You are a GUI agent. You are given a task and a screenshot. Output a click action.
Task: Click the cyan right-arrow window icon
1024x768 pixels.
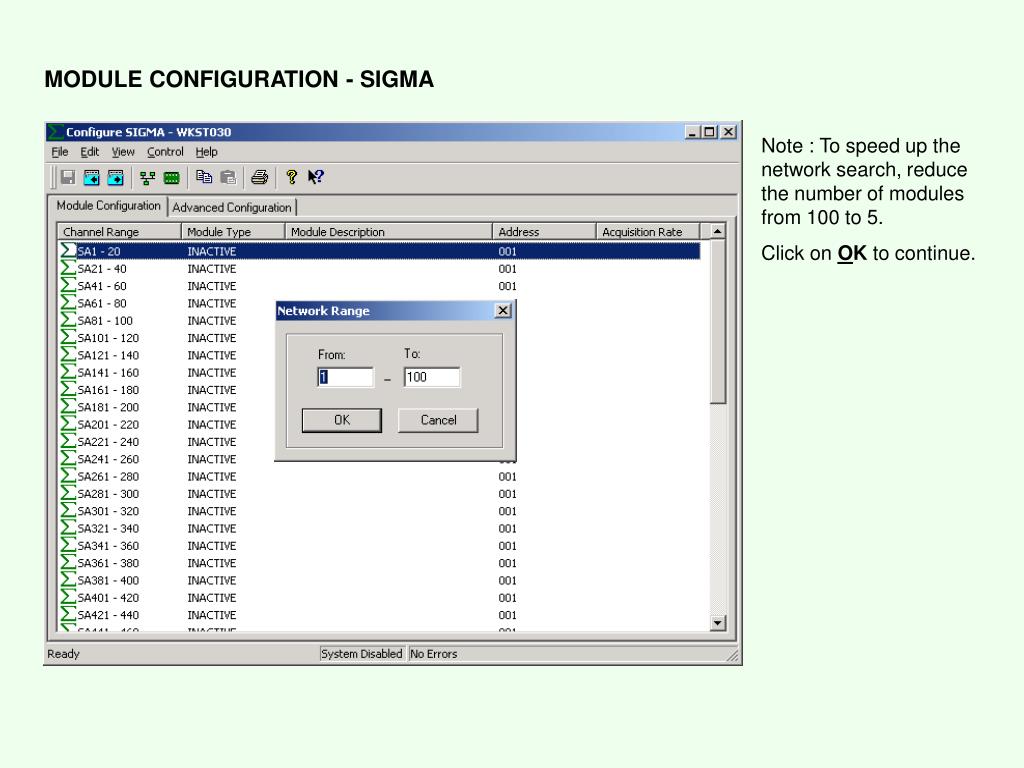pos(116,177)
